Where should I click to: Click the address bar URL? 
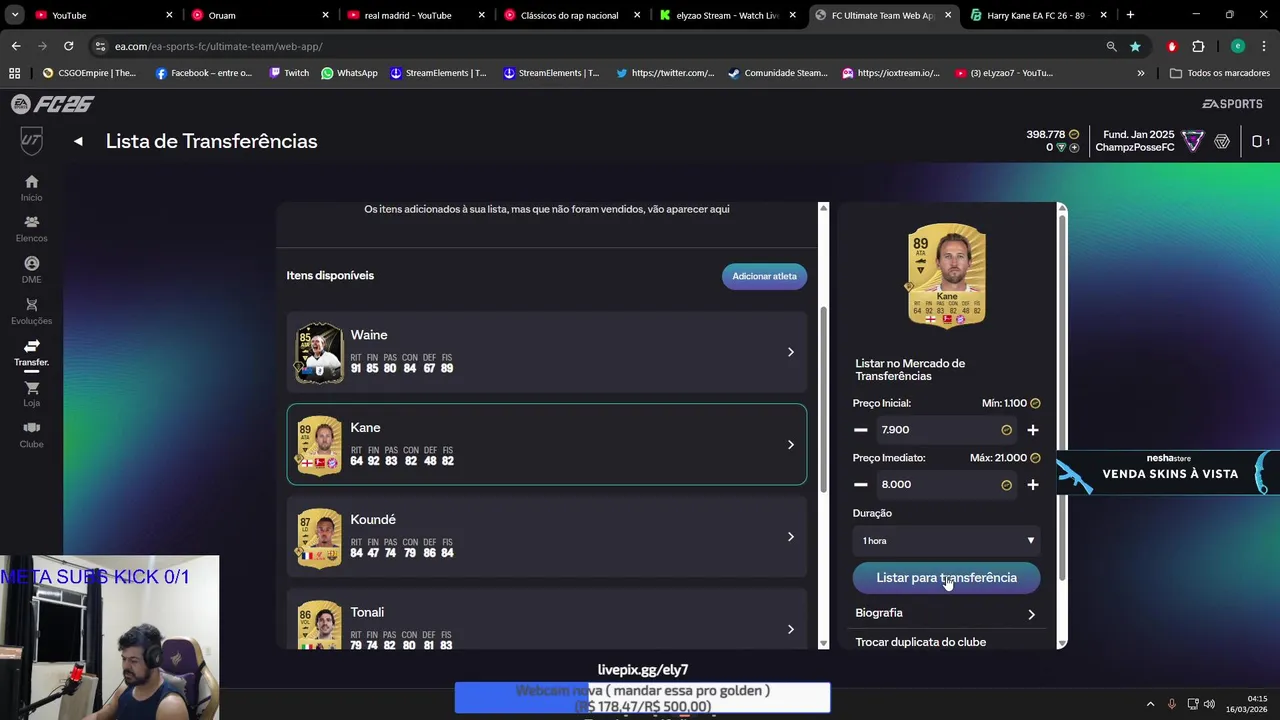tap(218, 46)
